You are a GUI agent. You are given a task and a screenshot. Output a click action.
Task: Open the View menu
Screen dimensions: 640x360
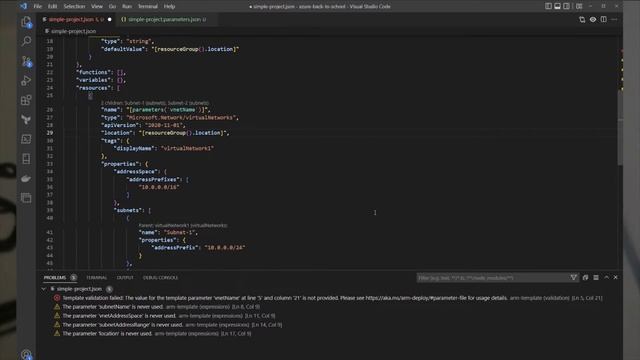point(97,6)
